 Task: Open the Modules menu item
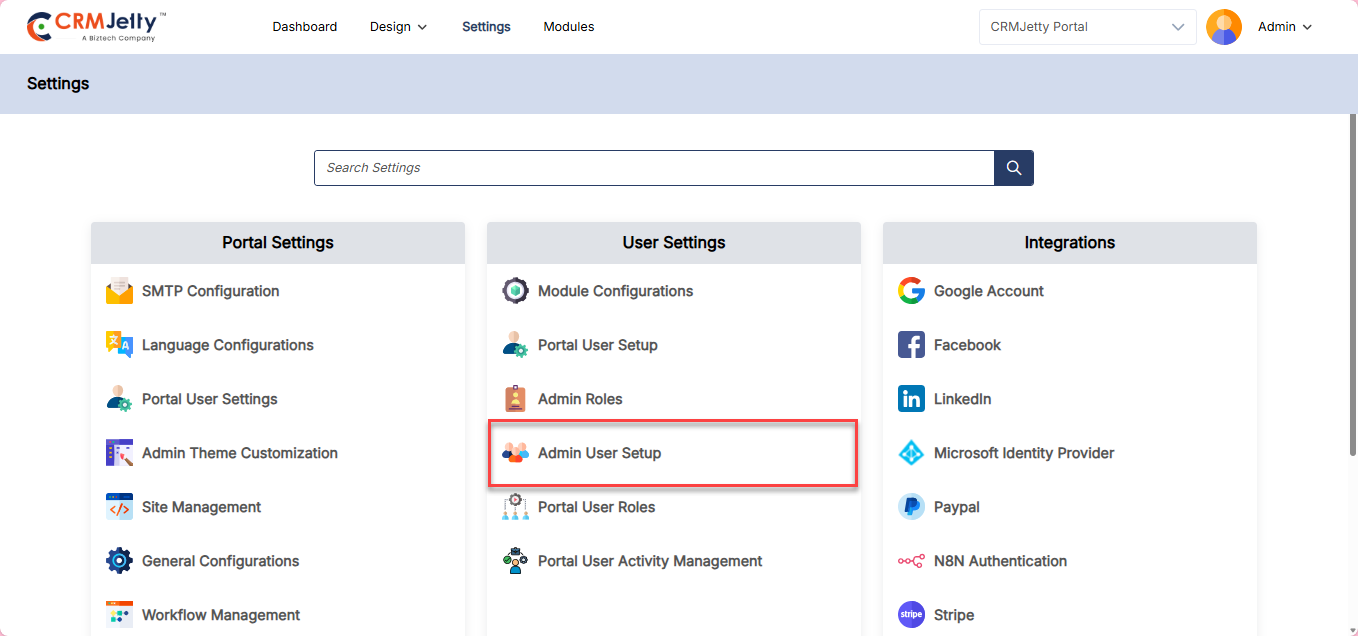(569, 27)
